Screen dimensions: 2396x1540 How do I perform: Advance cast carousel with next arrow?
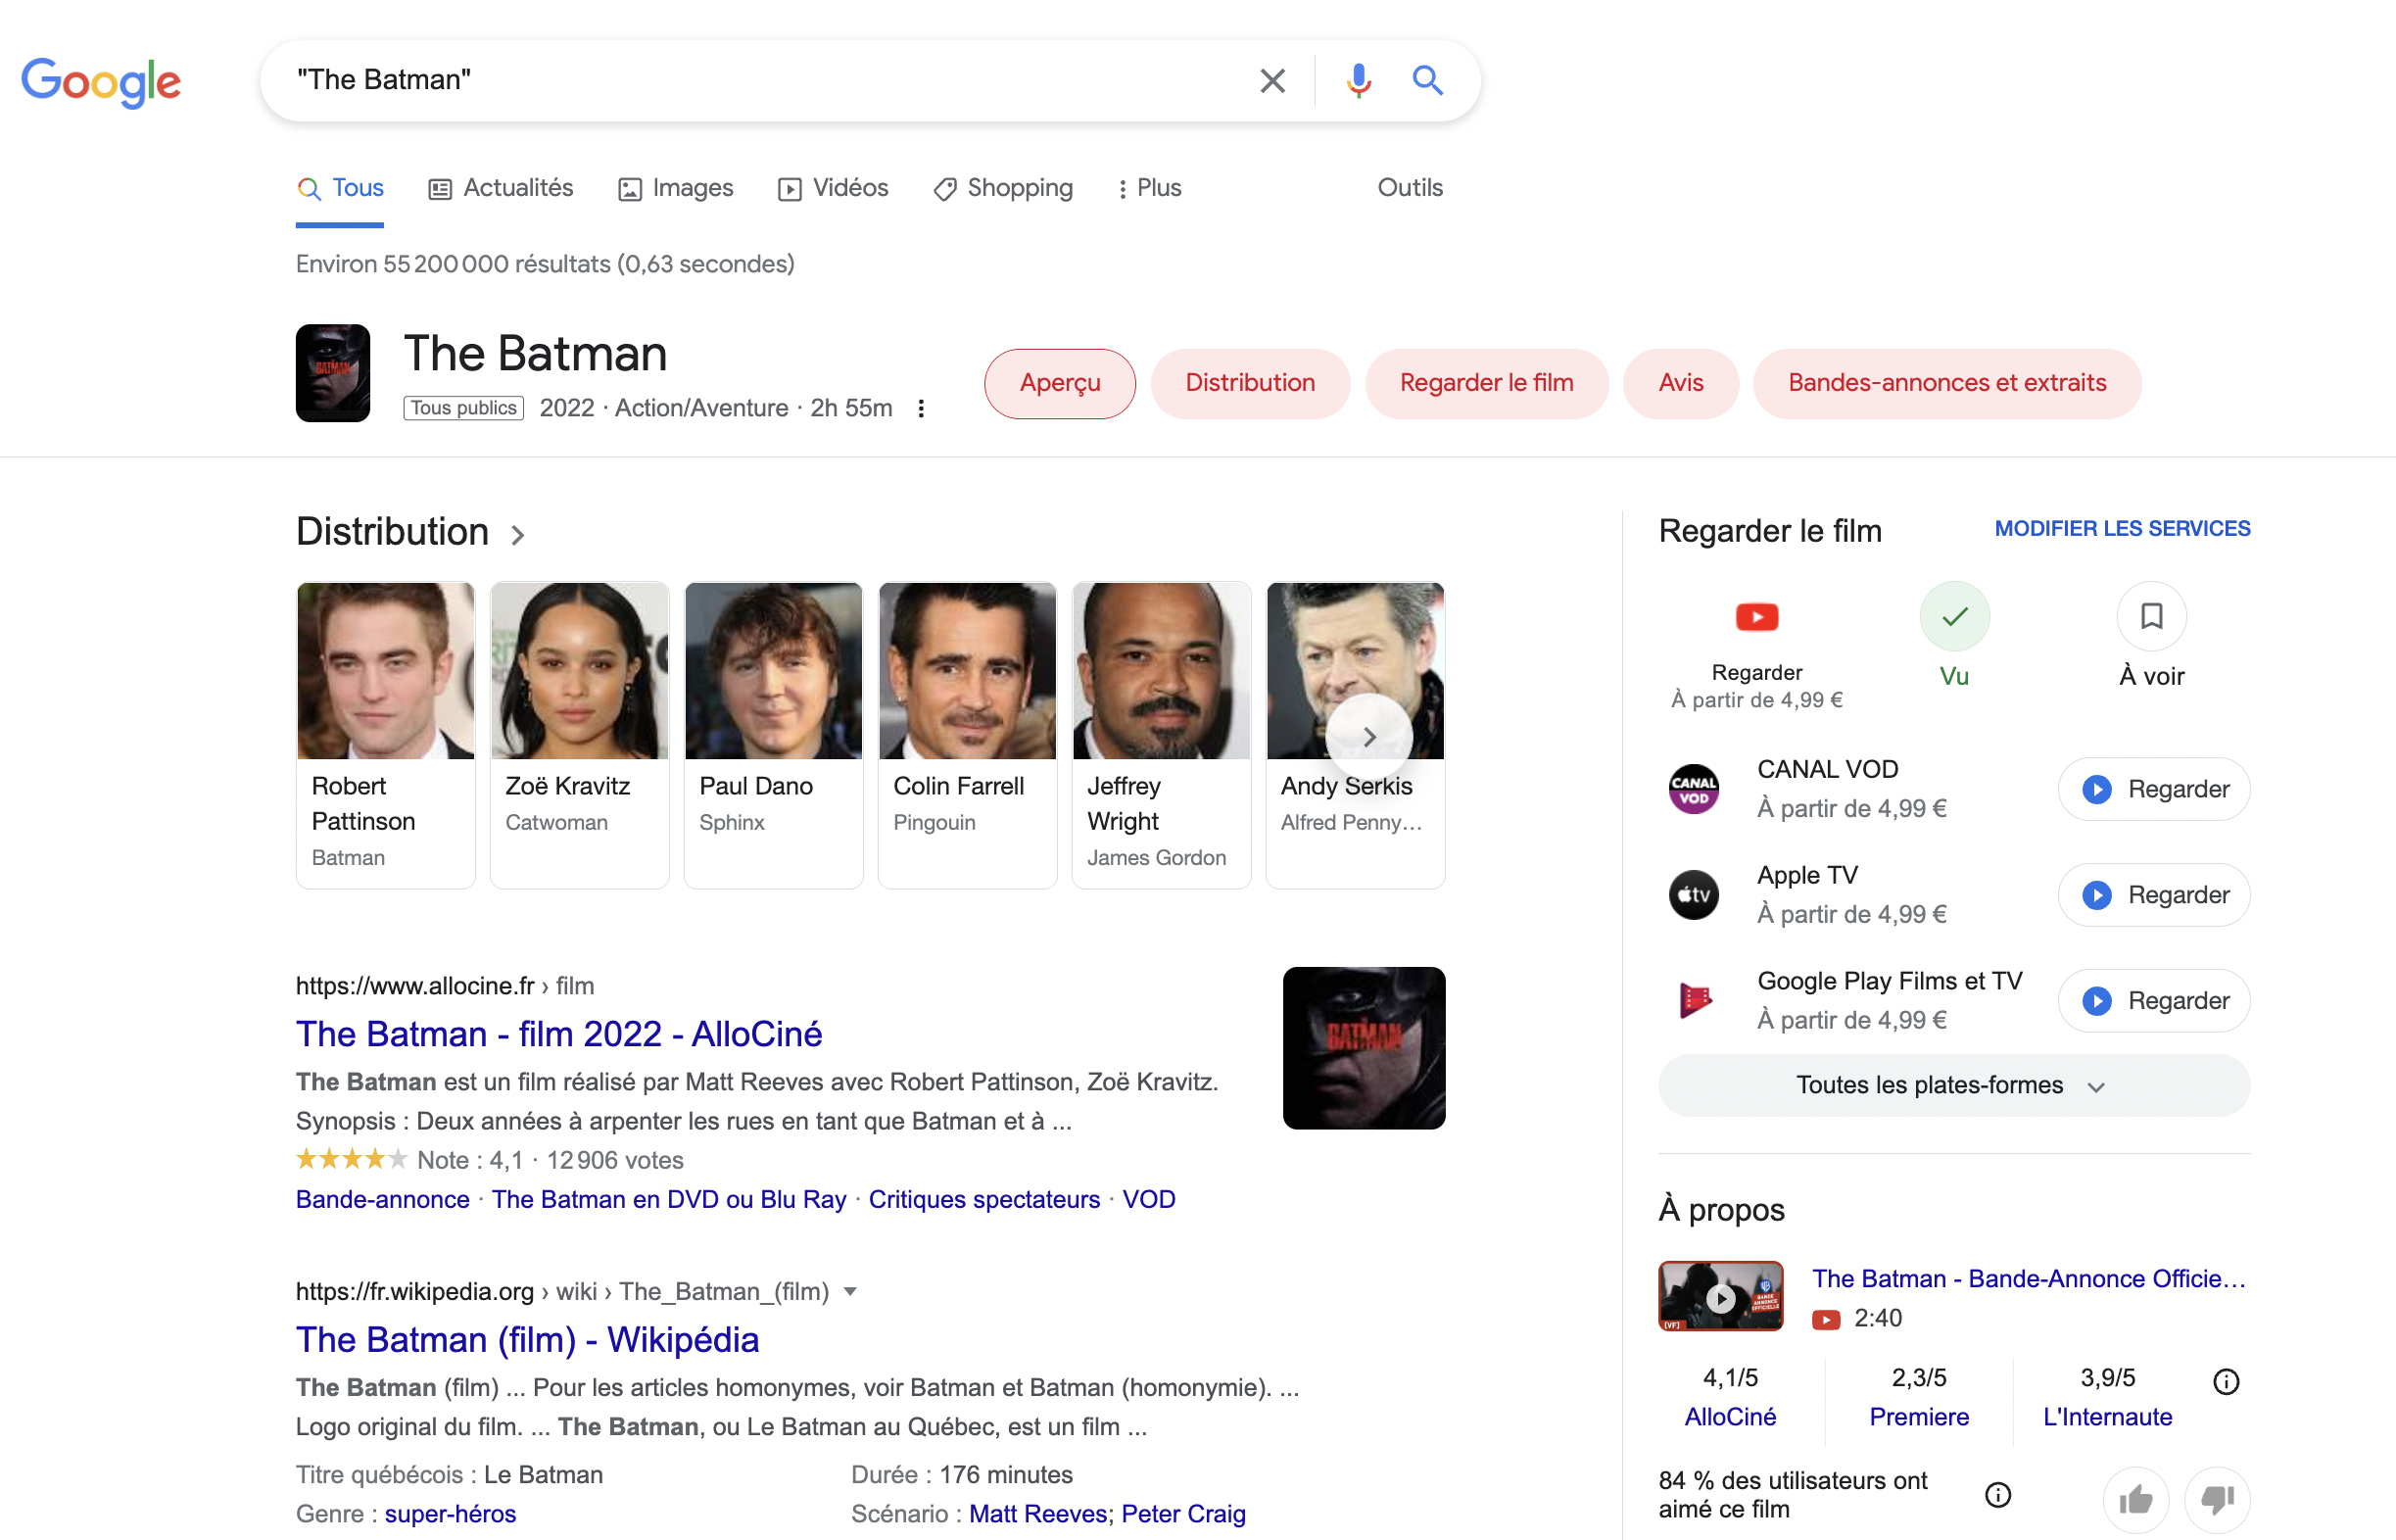(1370, 737)
